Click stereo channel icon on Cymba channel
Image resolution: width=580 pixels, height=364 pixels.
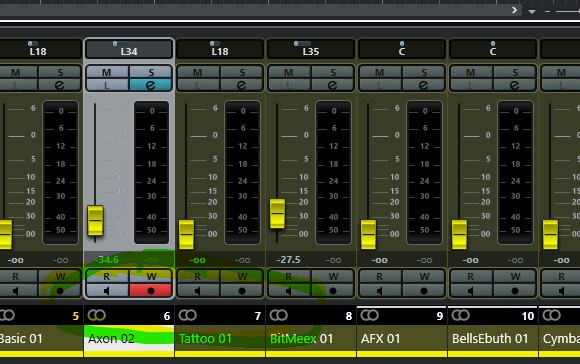click(x=552, y=315)
